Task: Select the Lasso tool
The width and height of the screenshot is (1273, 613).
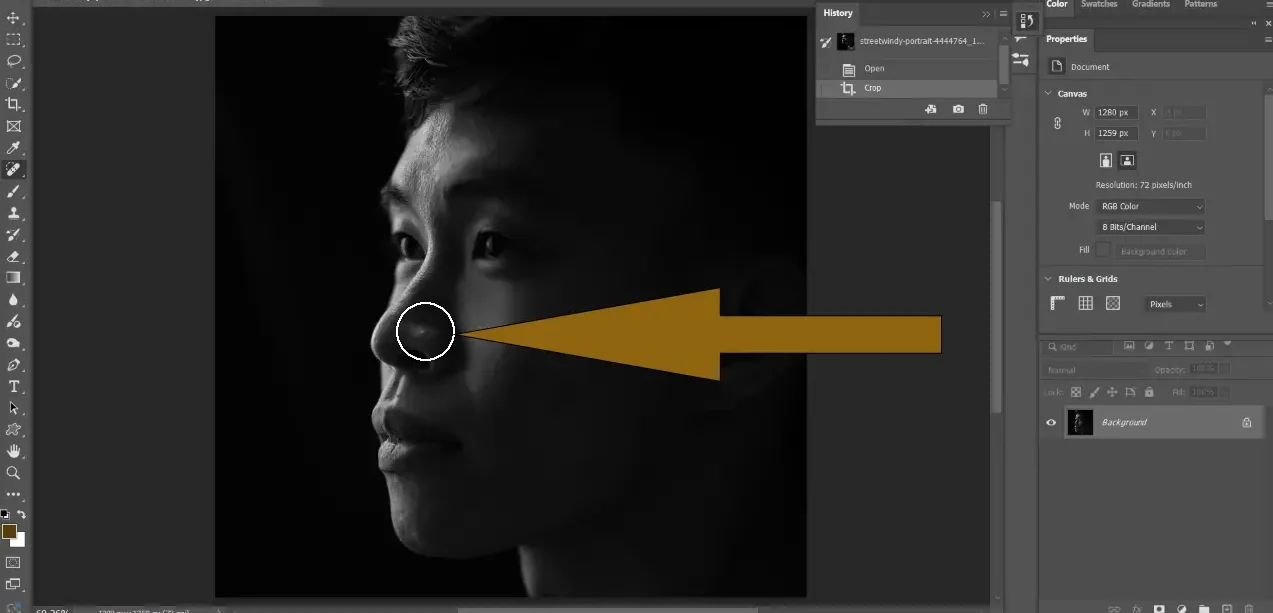Action: 14,61
